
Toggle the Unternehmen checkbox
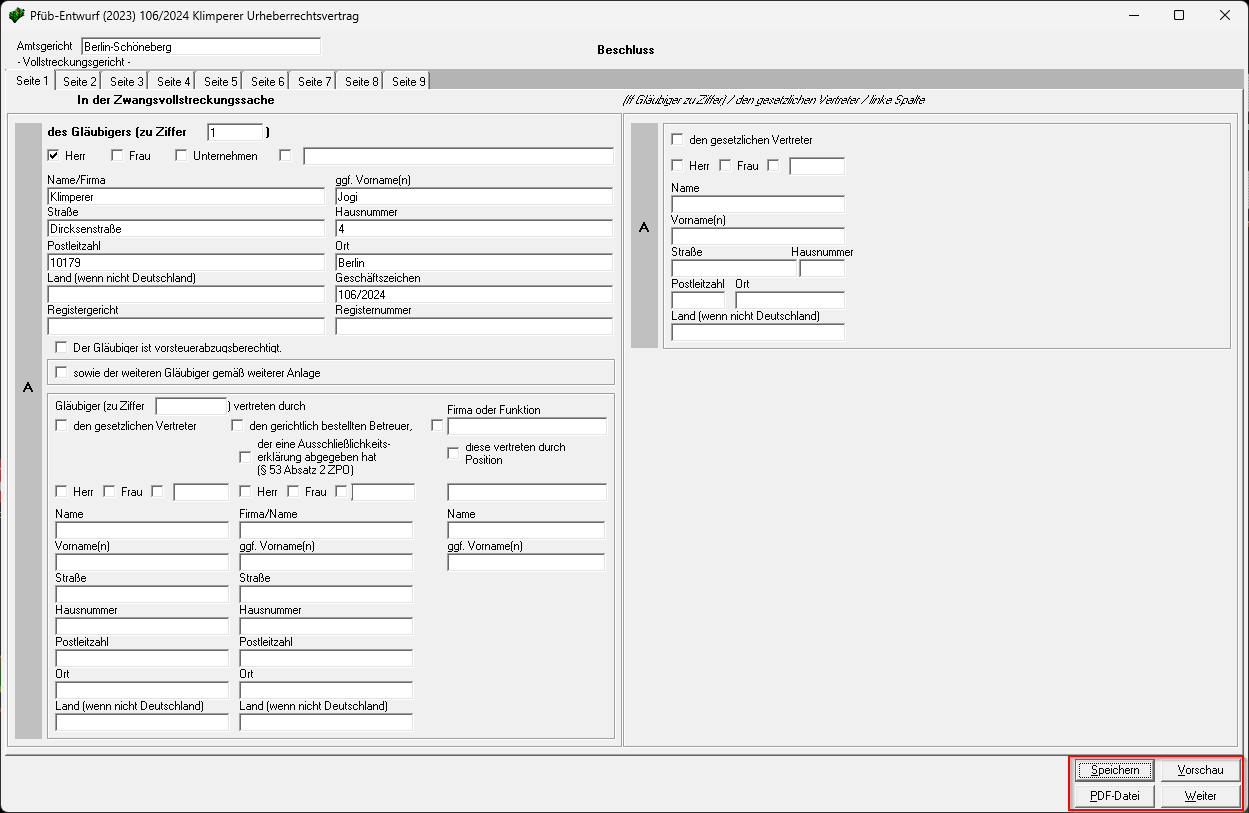click(181, 155)
